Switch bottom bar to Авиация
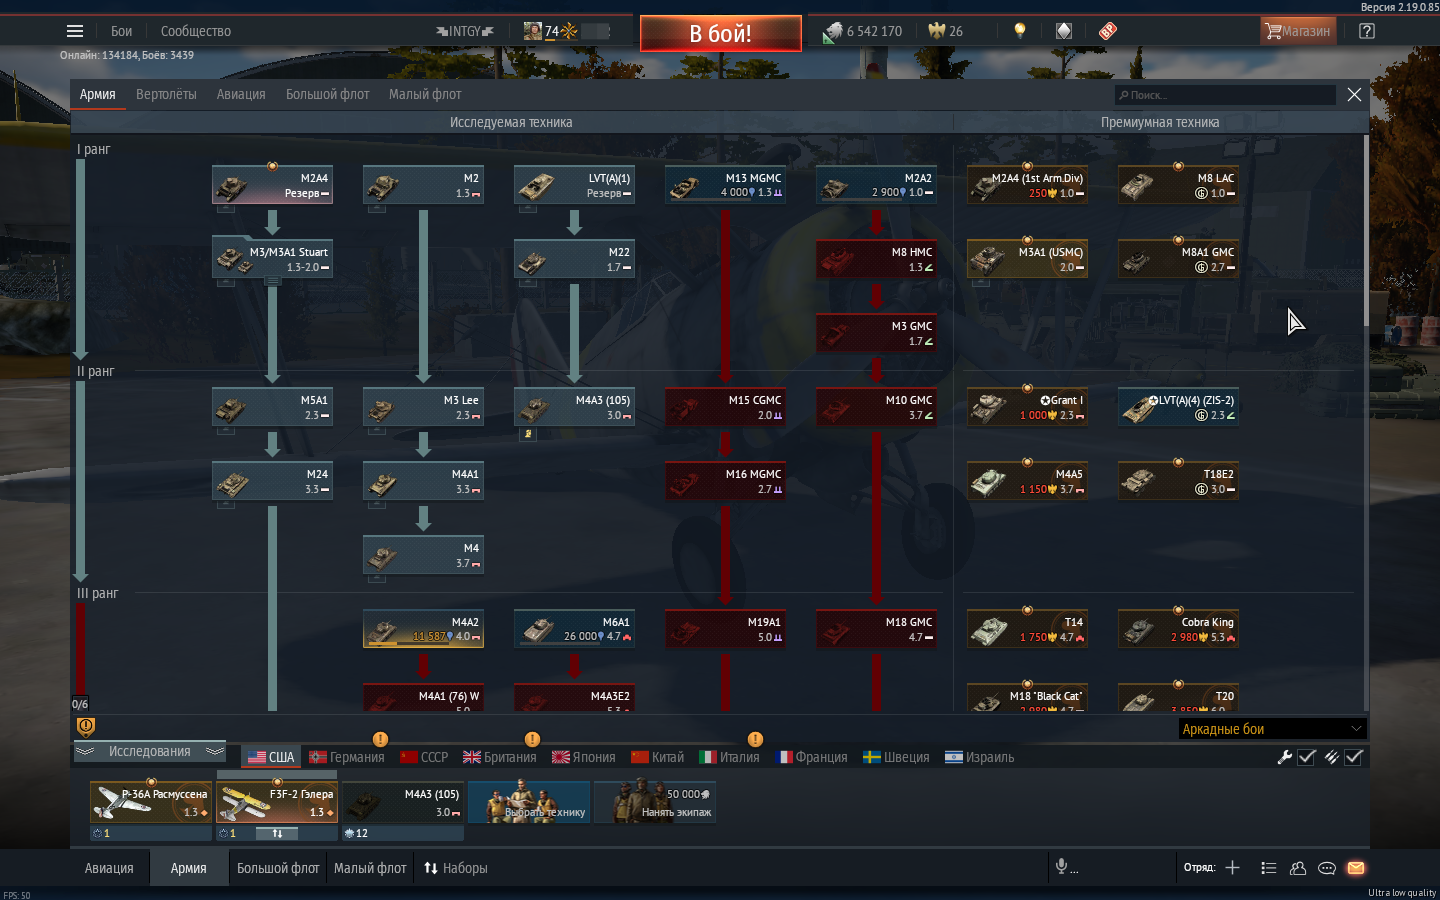The image size is (1440, 900). coord(109,868)
